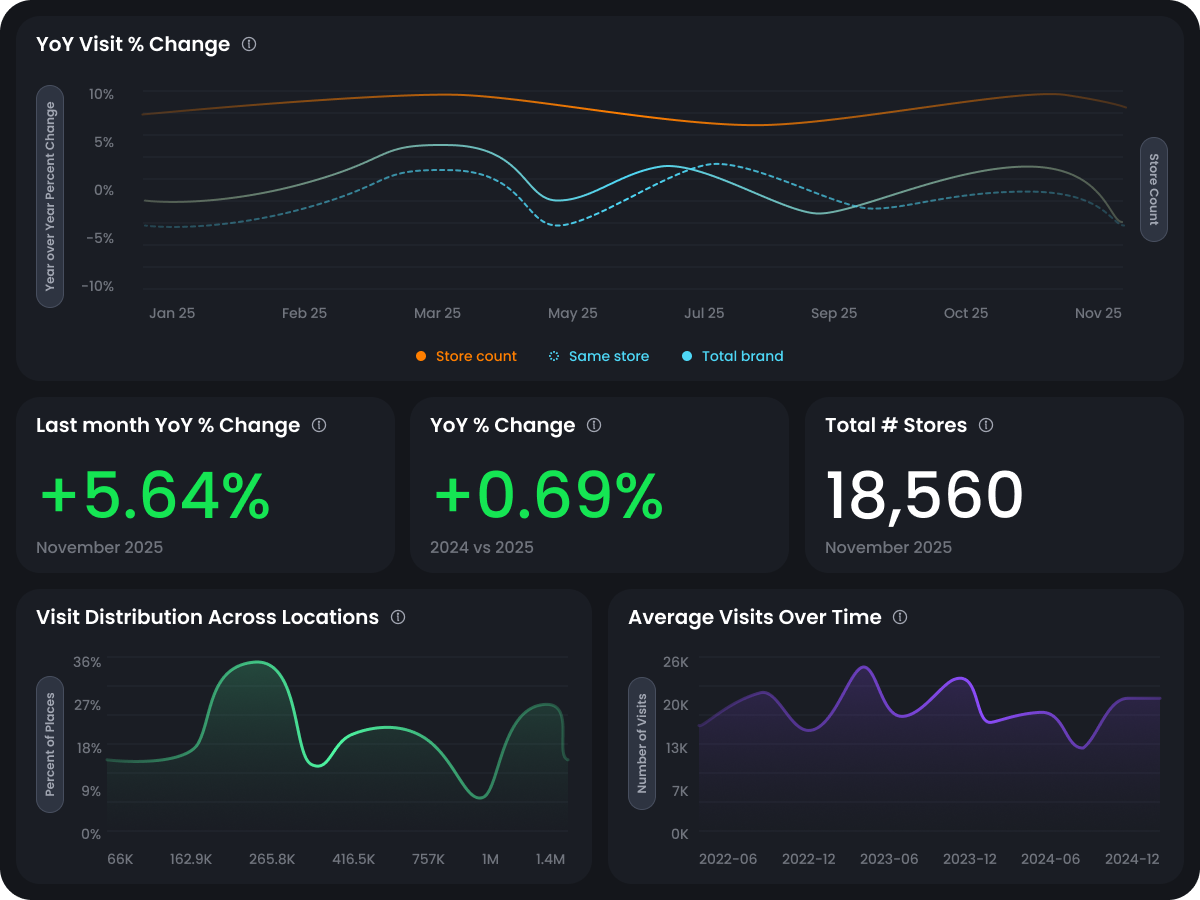Click the +5.64% last month value

(155, 495)
